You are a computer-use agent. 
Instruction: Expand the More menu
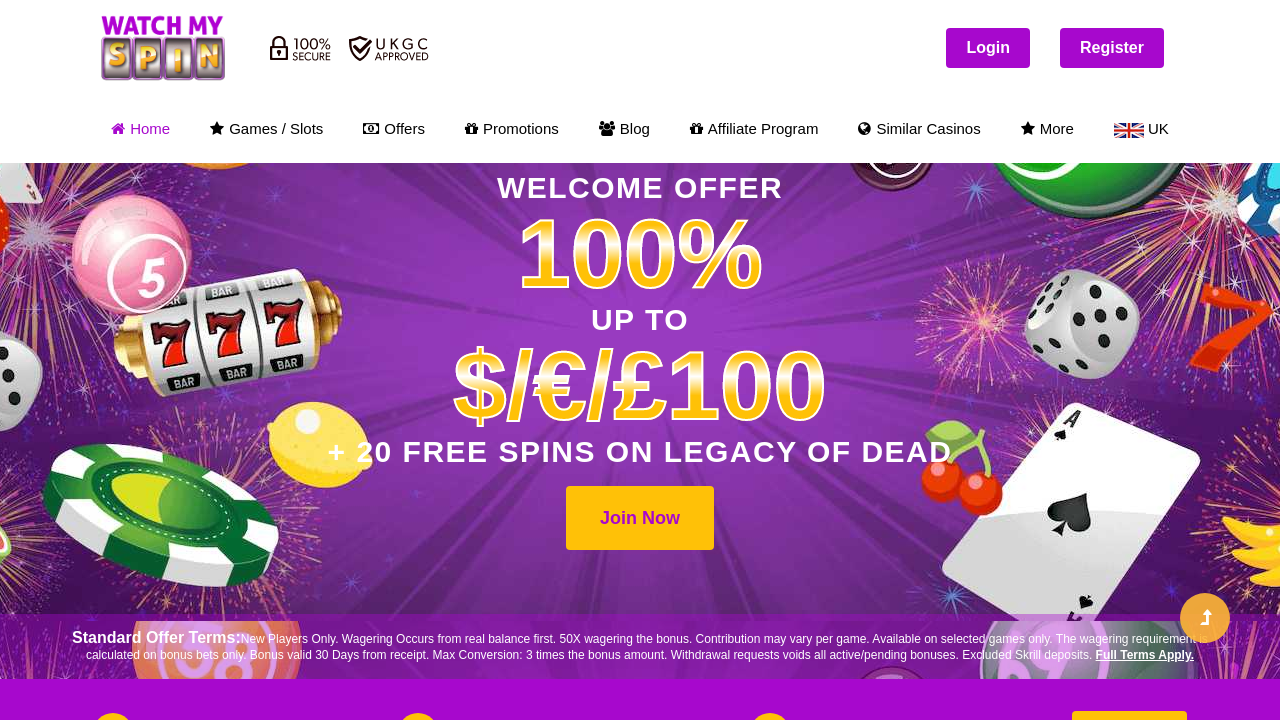pos(1047,129)
